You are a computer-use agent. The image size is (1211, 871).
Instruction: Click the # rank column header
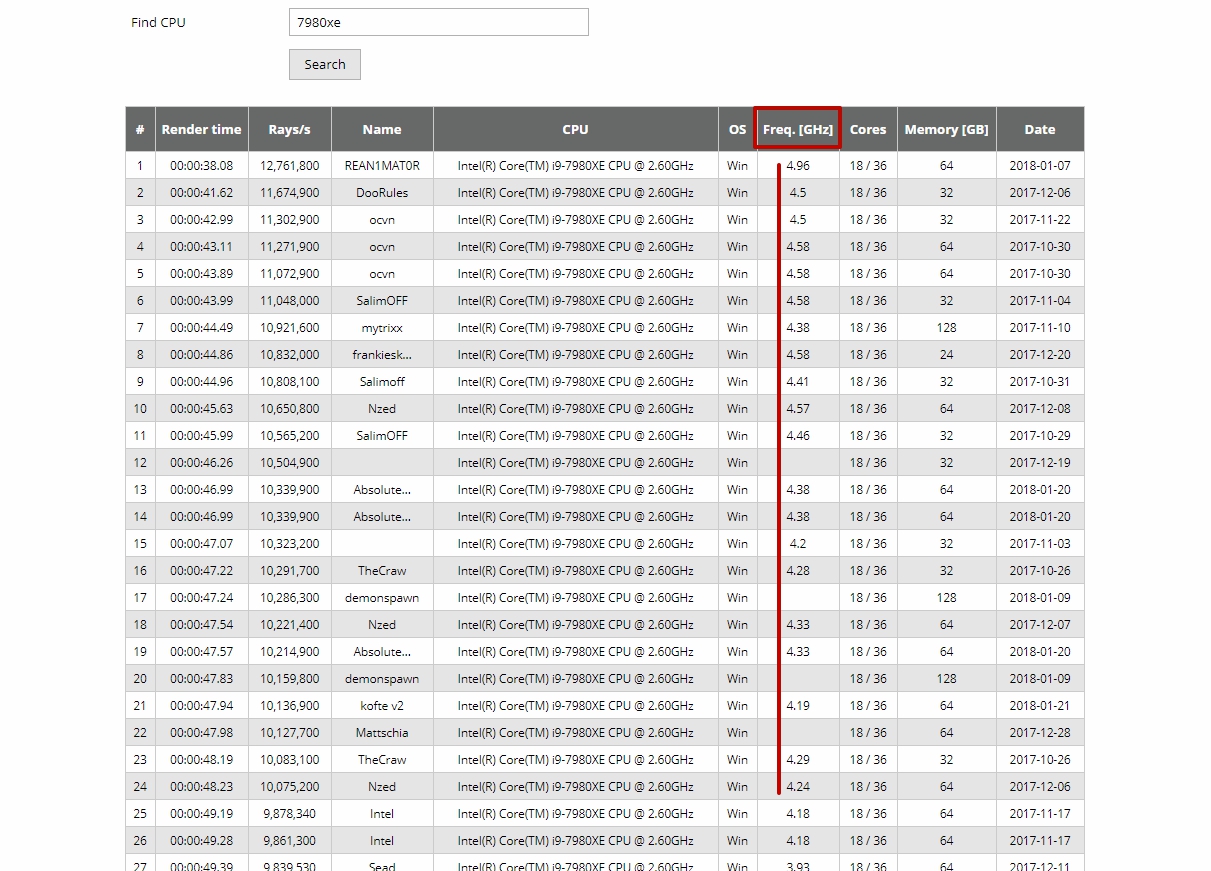pos(140,129)
